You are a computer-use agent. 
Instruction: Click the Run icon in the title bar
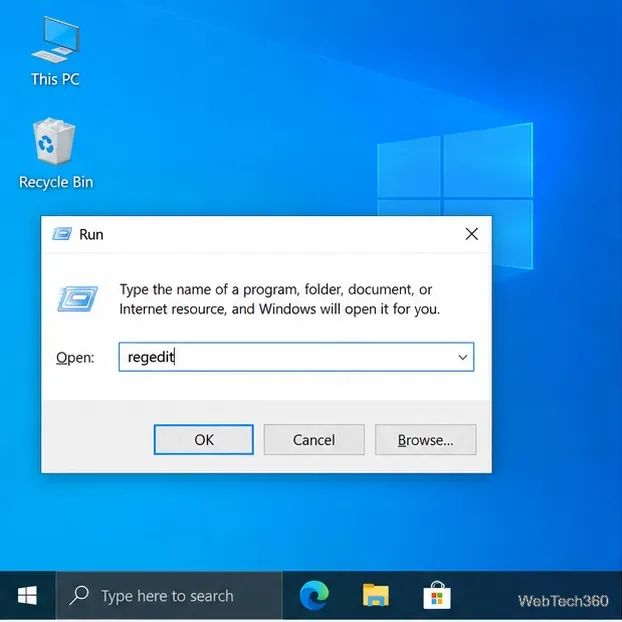(62, 234)
